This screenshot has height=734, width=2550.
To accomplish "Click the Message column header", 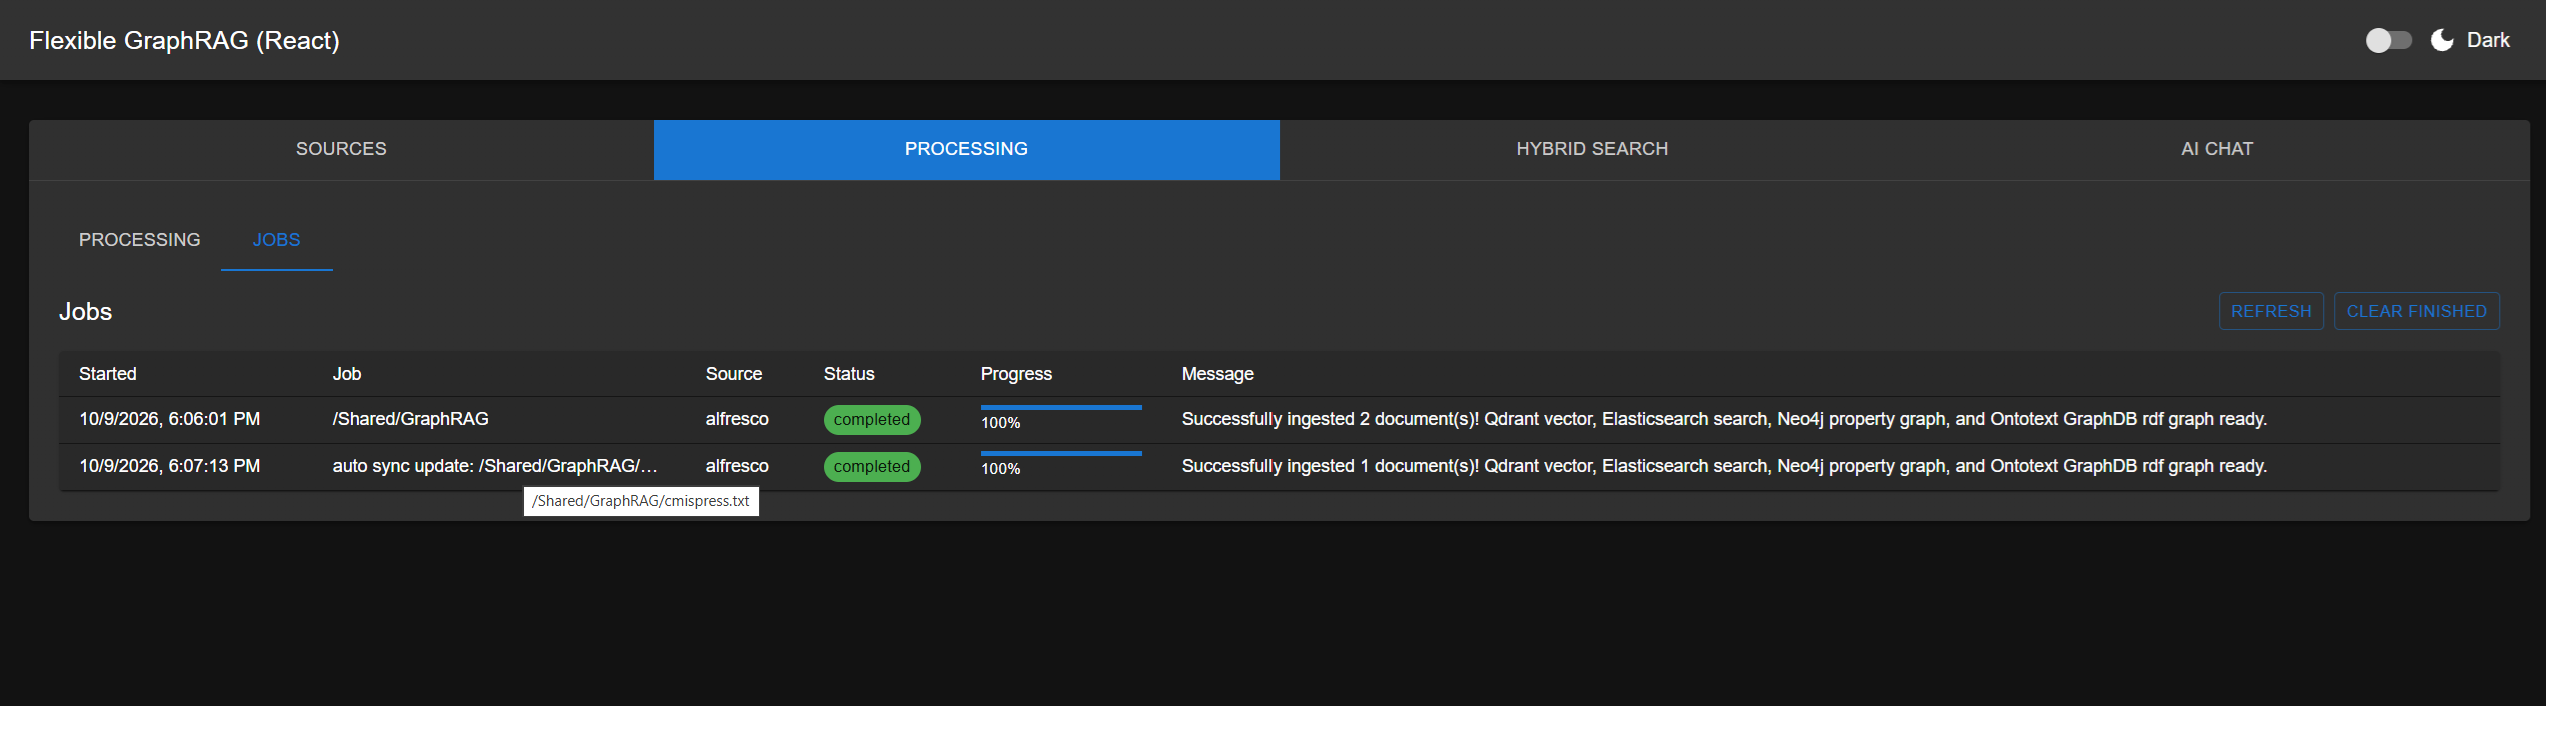I will [1218, 374].
